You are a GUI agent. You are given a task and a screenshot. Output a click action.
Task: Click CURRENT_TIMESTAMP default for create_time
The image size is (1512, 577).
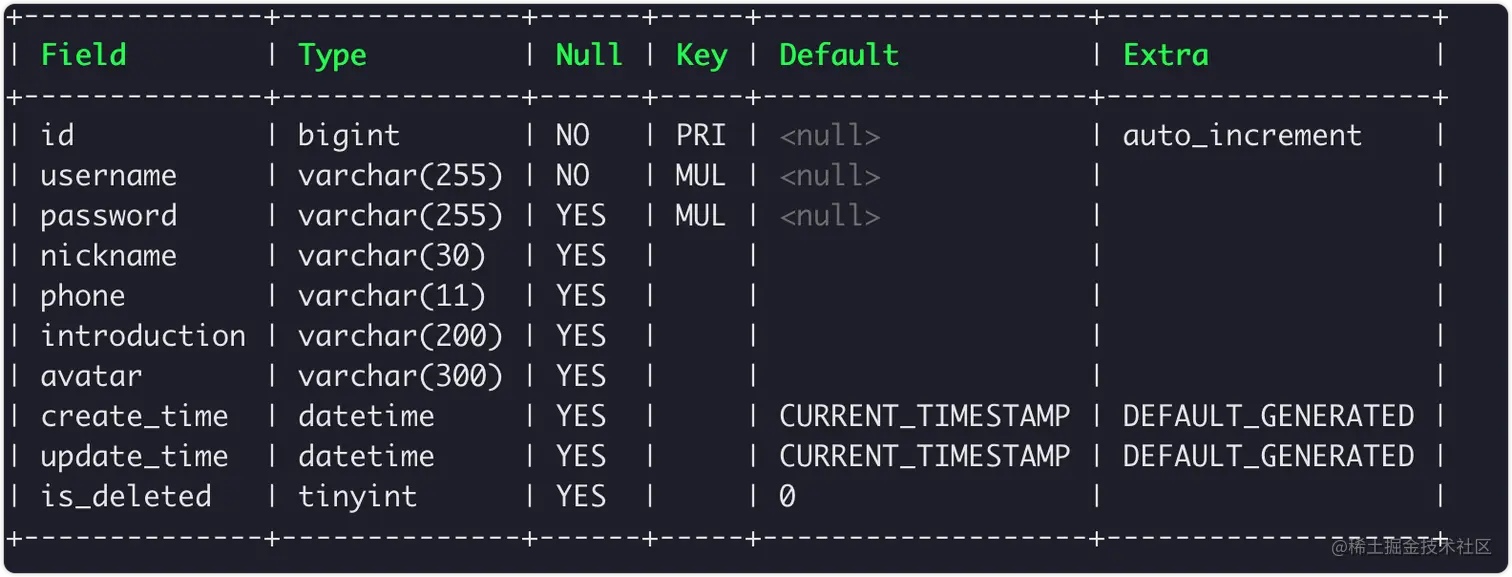tap(925, 416)
